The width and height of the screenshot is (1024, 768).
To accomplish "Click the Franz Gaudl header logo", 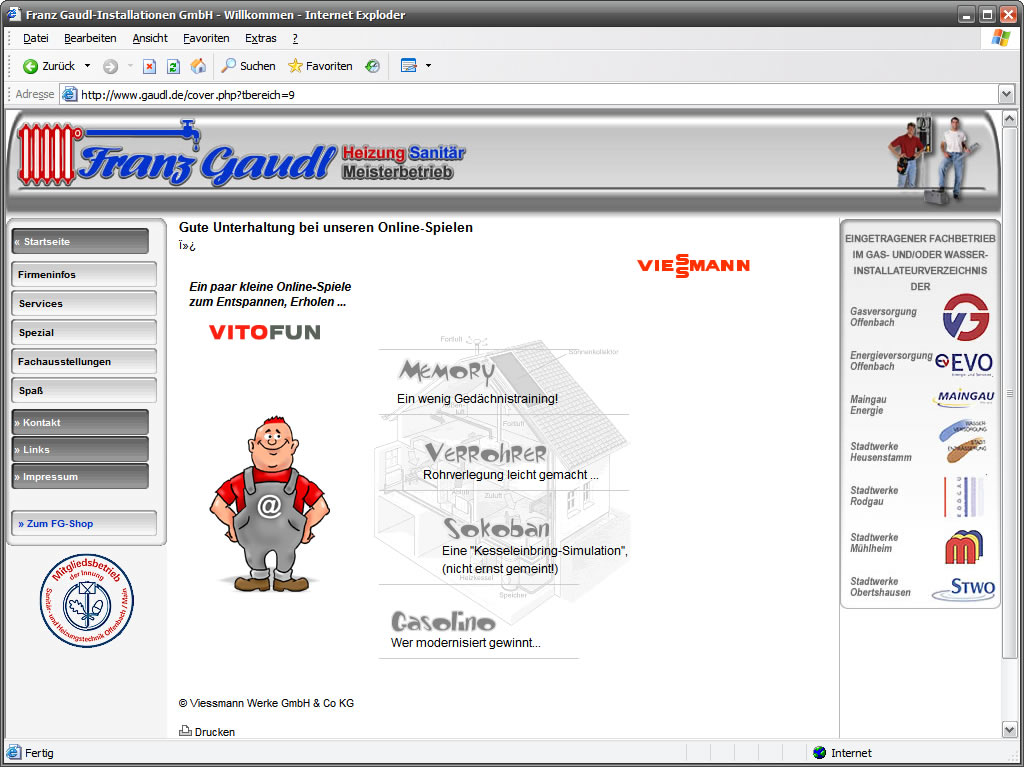I will tap(240, 155).
